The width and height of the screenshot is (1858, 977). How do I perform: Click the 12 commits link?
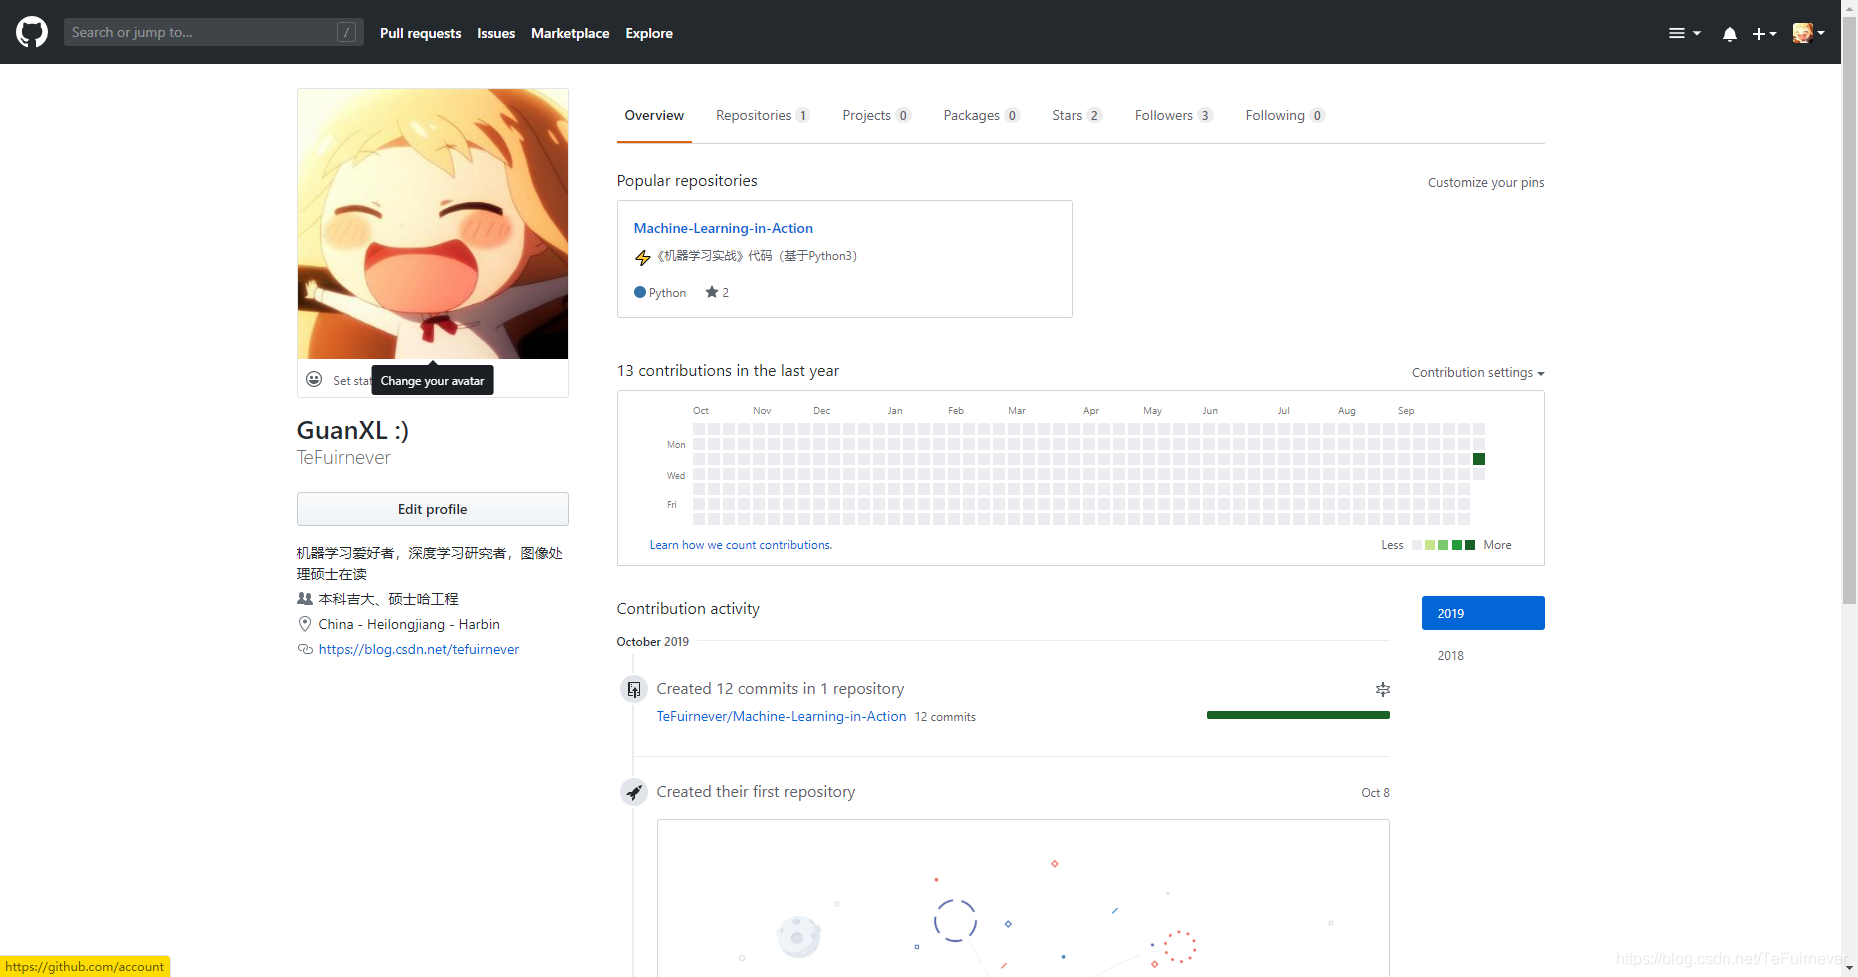[945, 717]
